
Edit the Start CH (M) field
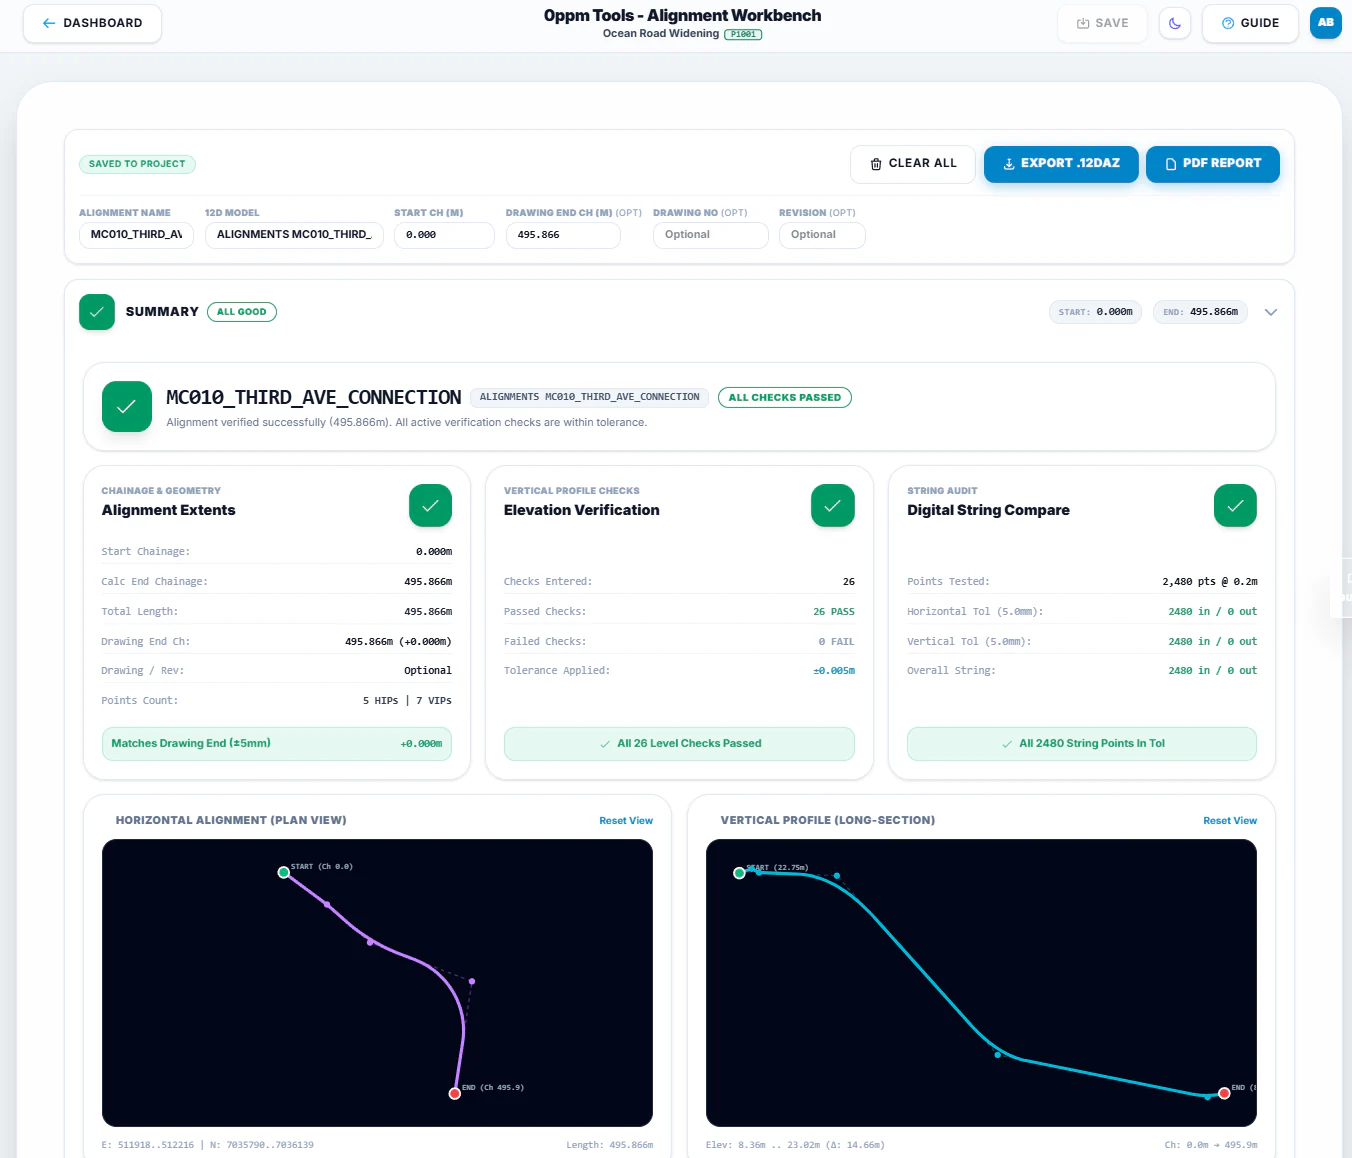pyautogui.click(x=444, y=235)
